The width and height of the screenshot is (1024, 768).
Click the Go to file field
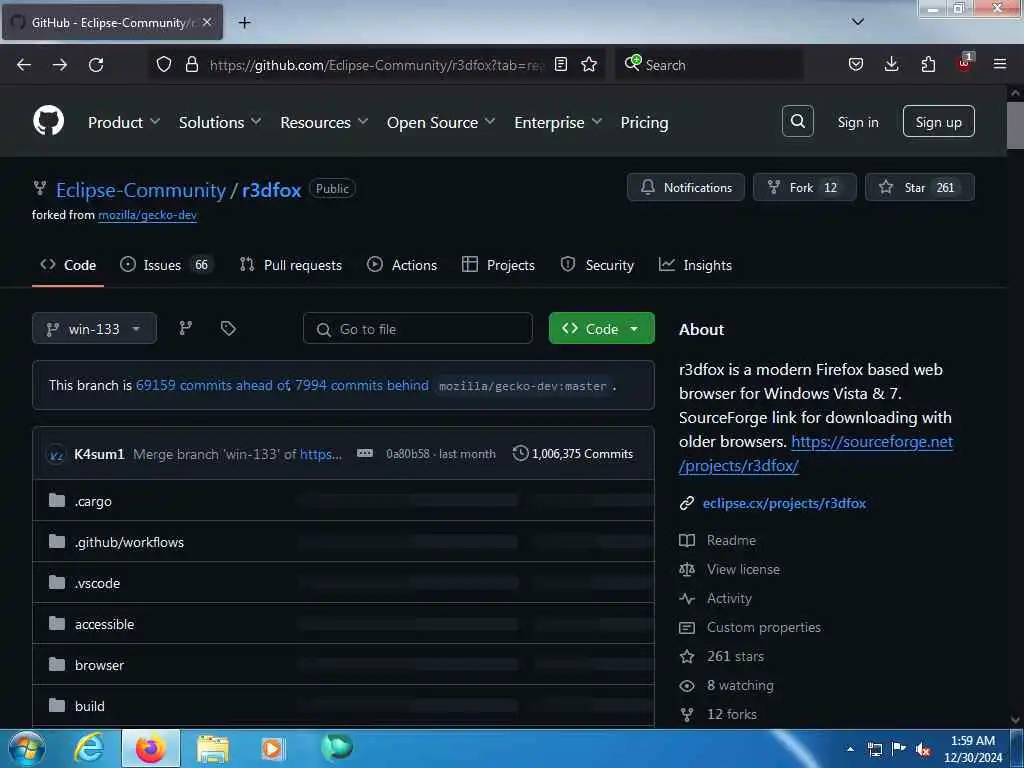point(417,328)
